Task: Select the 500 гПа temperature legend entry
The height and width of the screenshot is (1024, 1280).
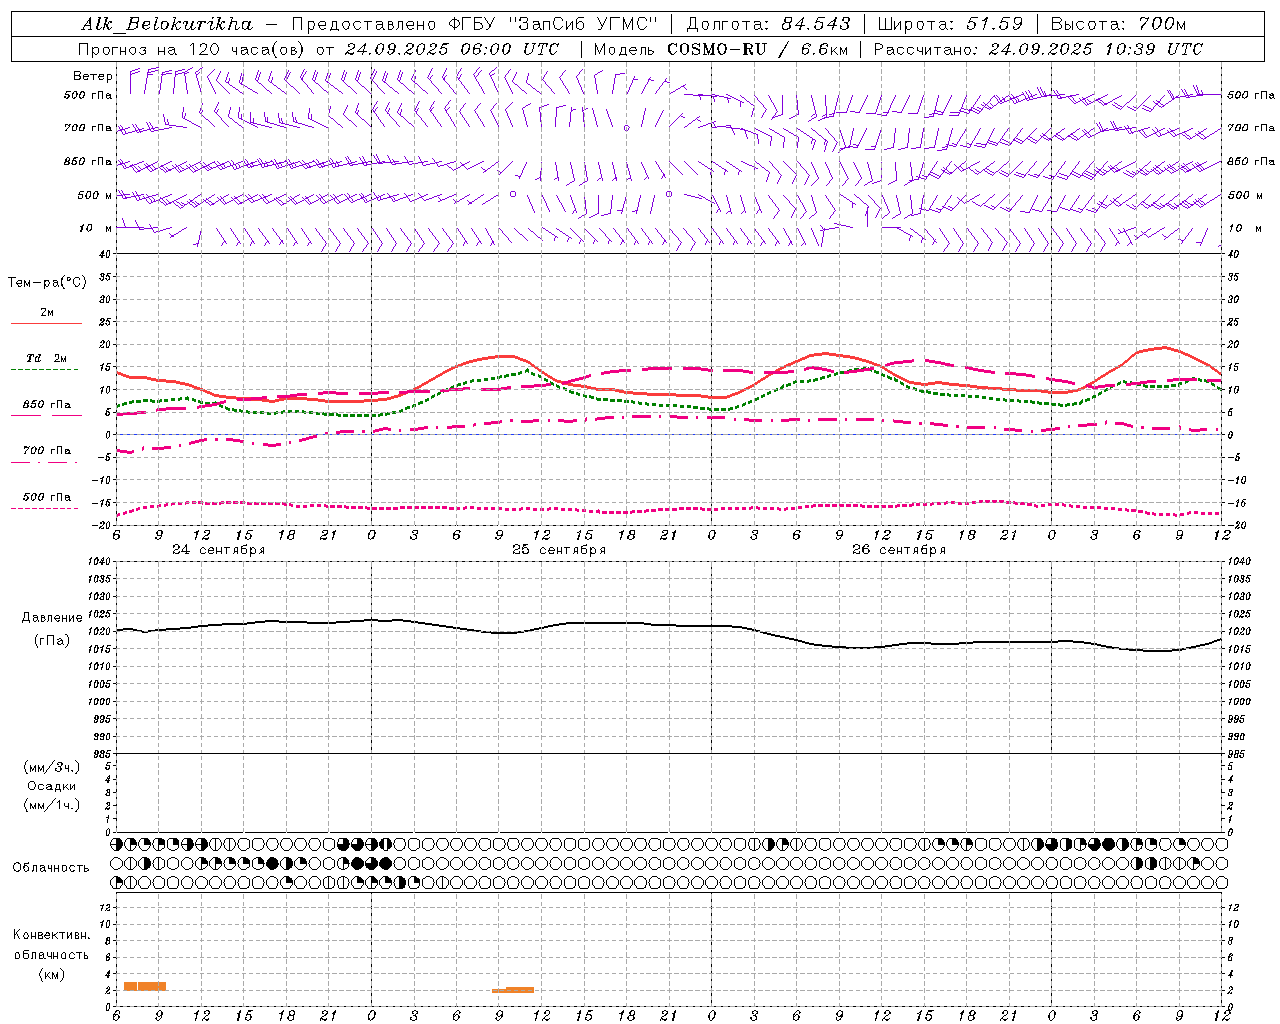Action: [x=46, y=497]
